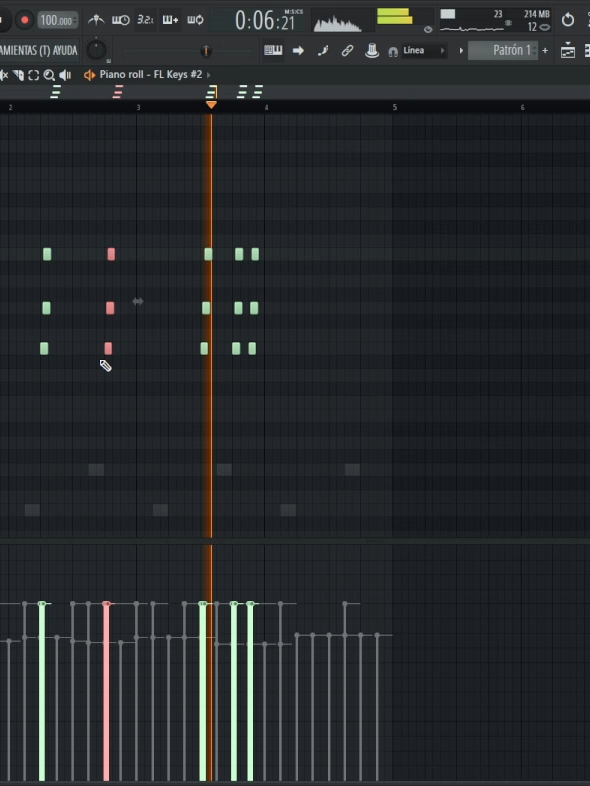Toggle wait for input before playing
590x786 pixels.
tap(120, 20)
